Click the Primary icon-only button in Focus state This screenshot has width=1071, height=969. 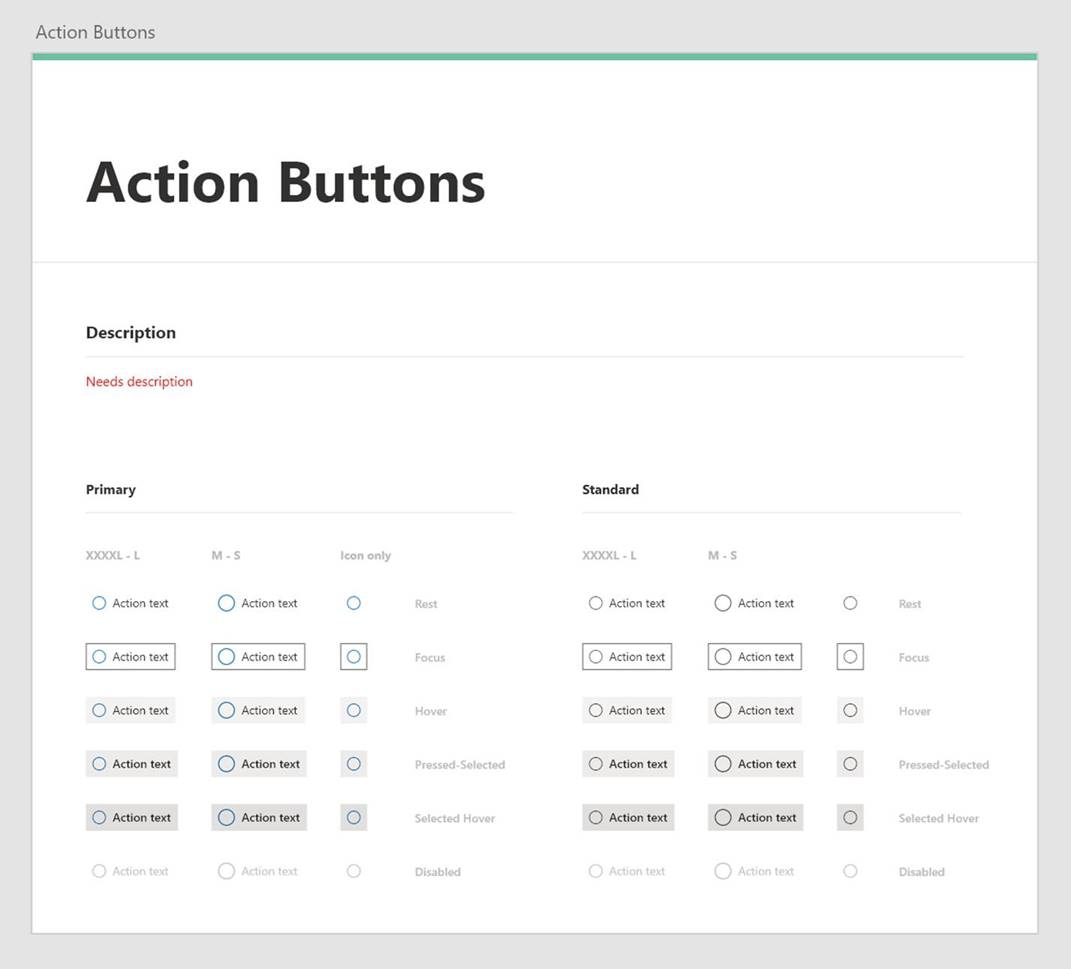coord(353,656)
